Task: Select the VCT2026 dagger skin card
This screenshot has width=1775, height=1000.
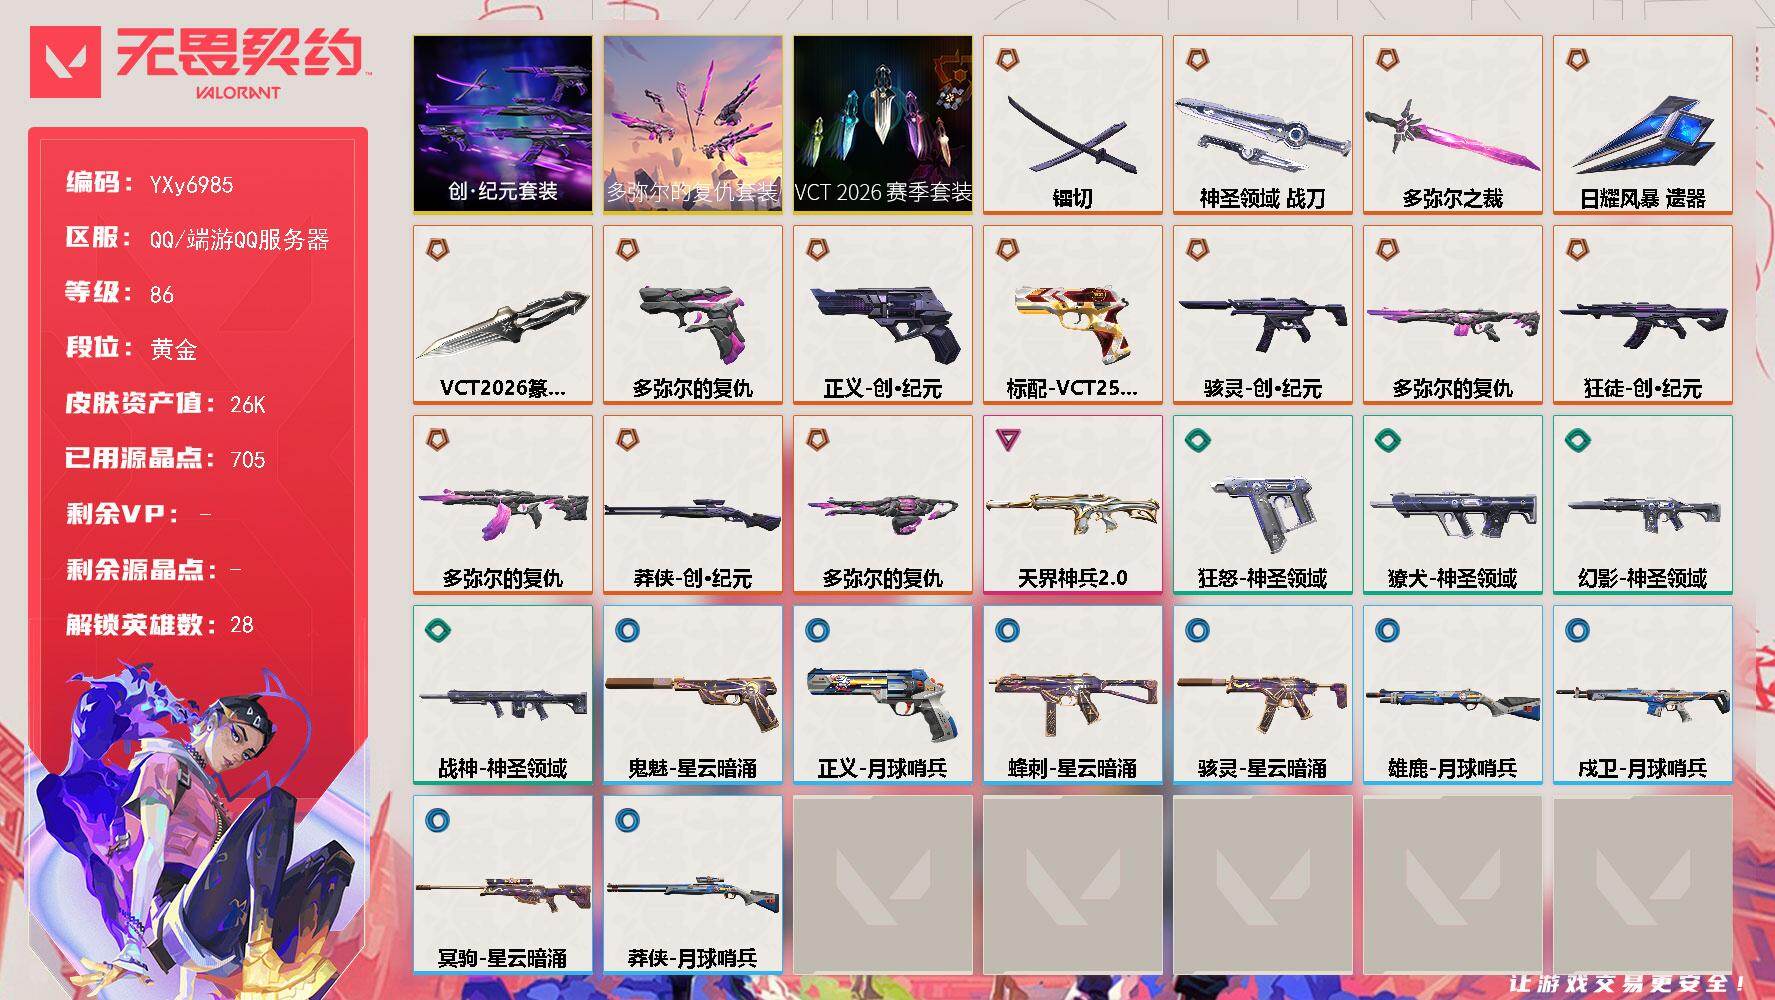Action: pos(503,314)
